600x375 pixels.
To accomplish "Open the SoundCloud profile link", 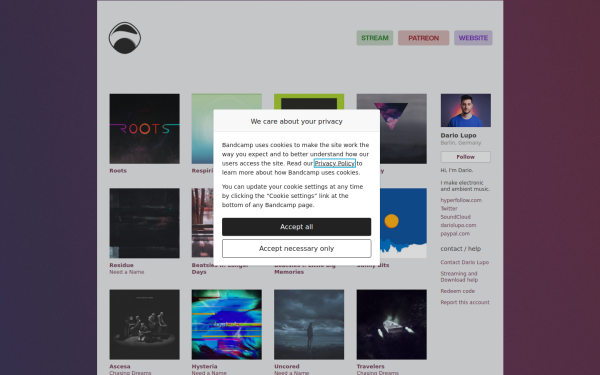I will point(455,217).
